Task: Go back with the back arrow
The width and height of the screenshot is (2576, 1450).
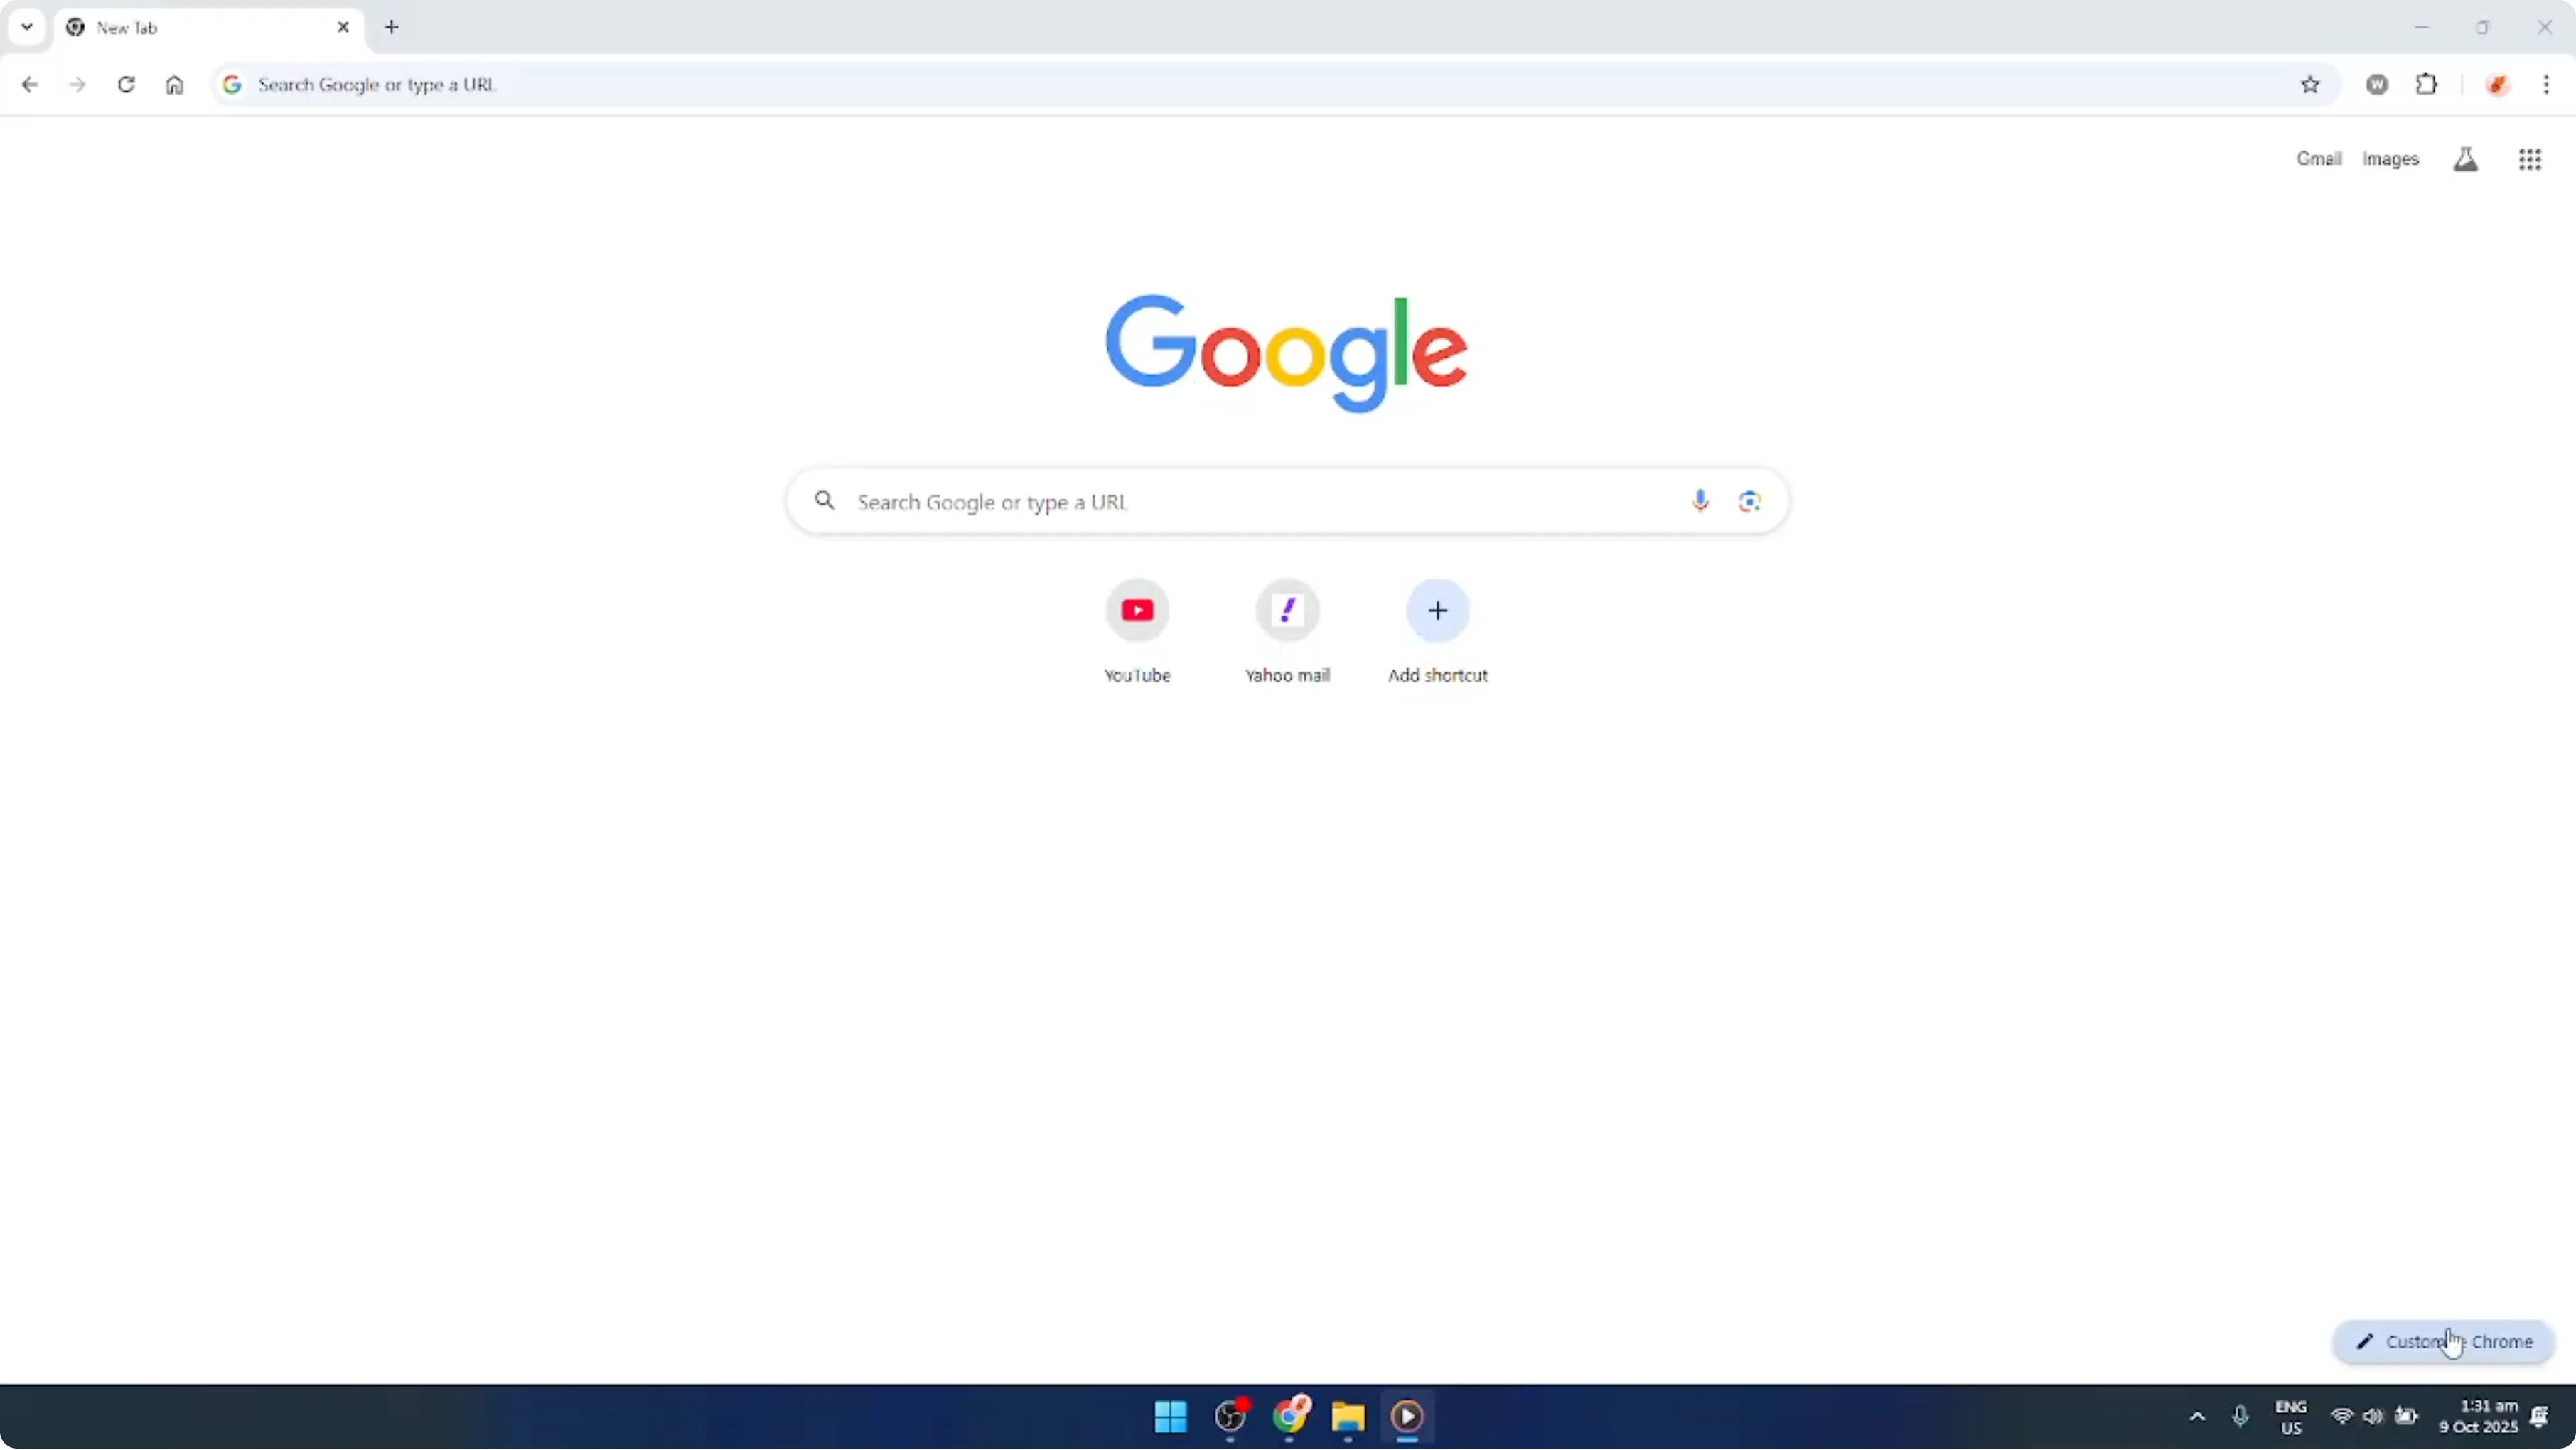Action: click(x=30, y=85)
